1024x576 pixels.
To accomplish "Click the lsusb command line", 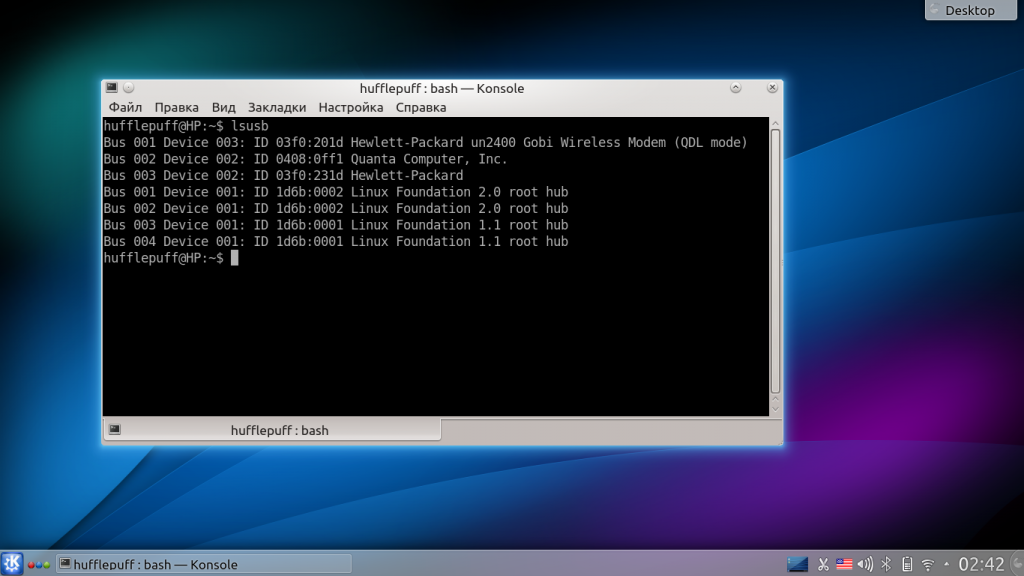I will [x=186, y=126].
